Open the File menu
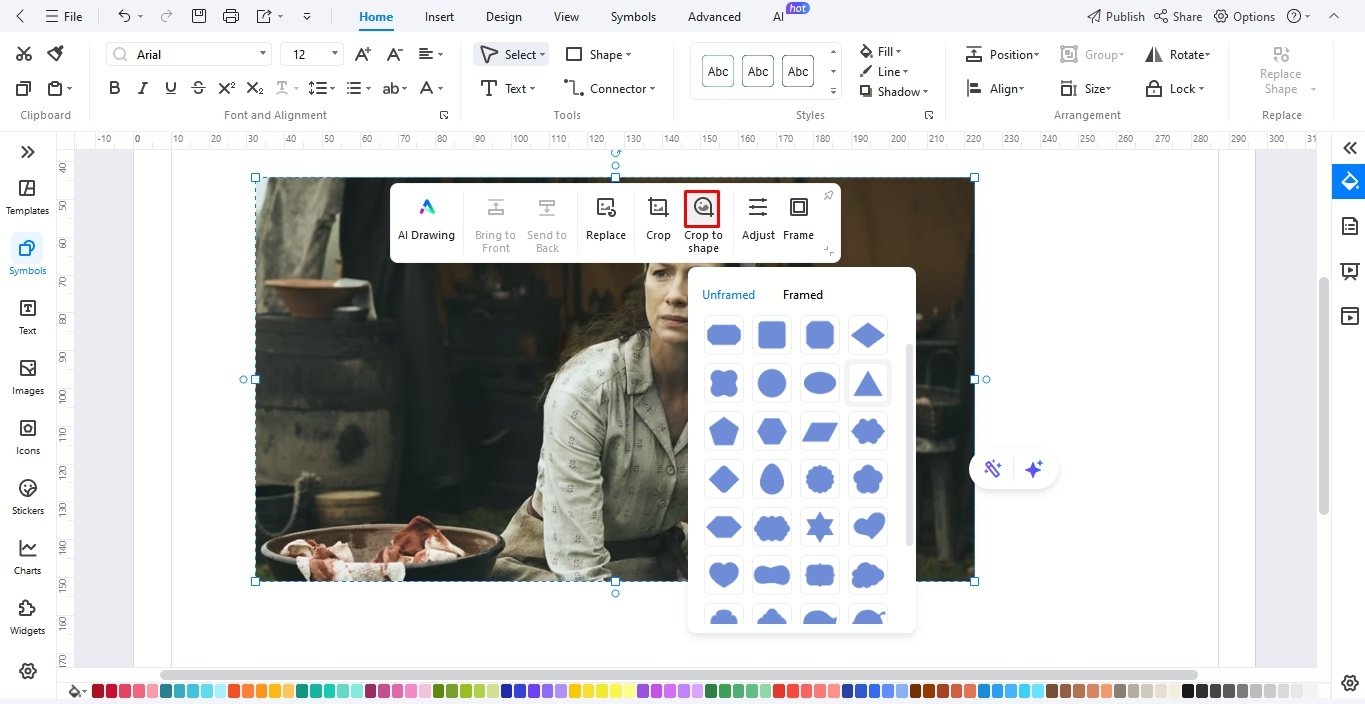Screen dimensions: 1365x704 62,16
